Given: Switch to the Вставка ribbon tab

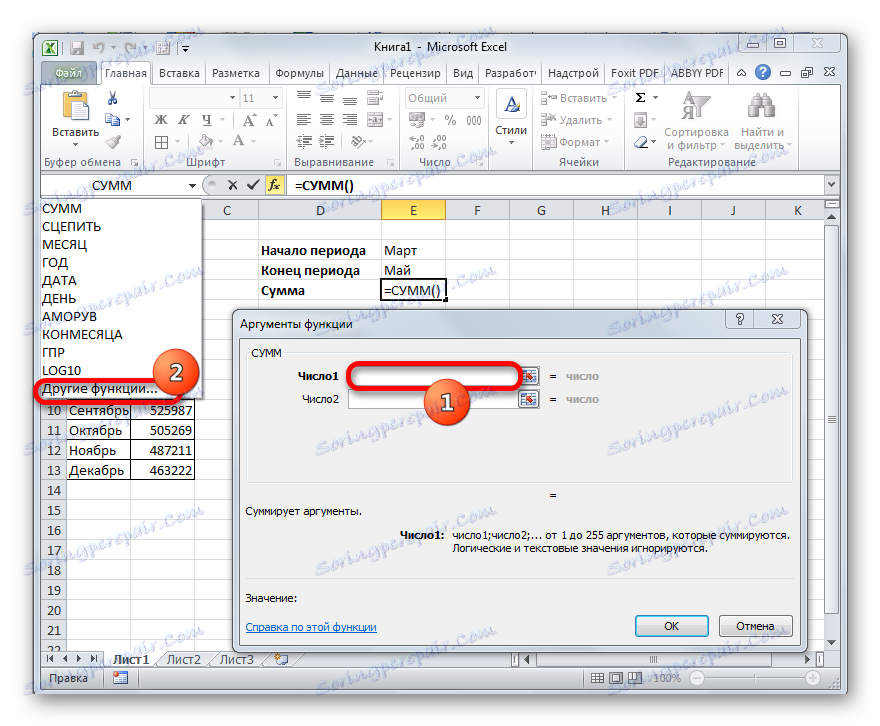Looking at the screenshot, I should [179, 73].
